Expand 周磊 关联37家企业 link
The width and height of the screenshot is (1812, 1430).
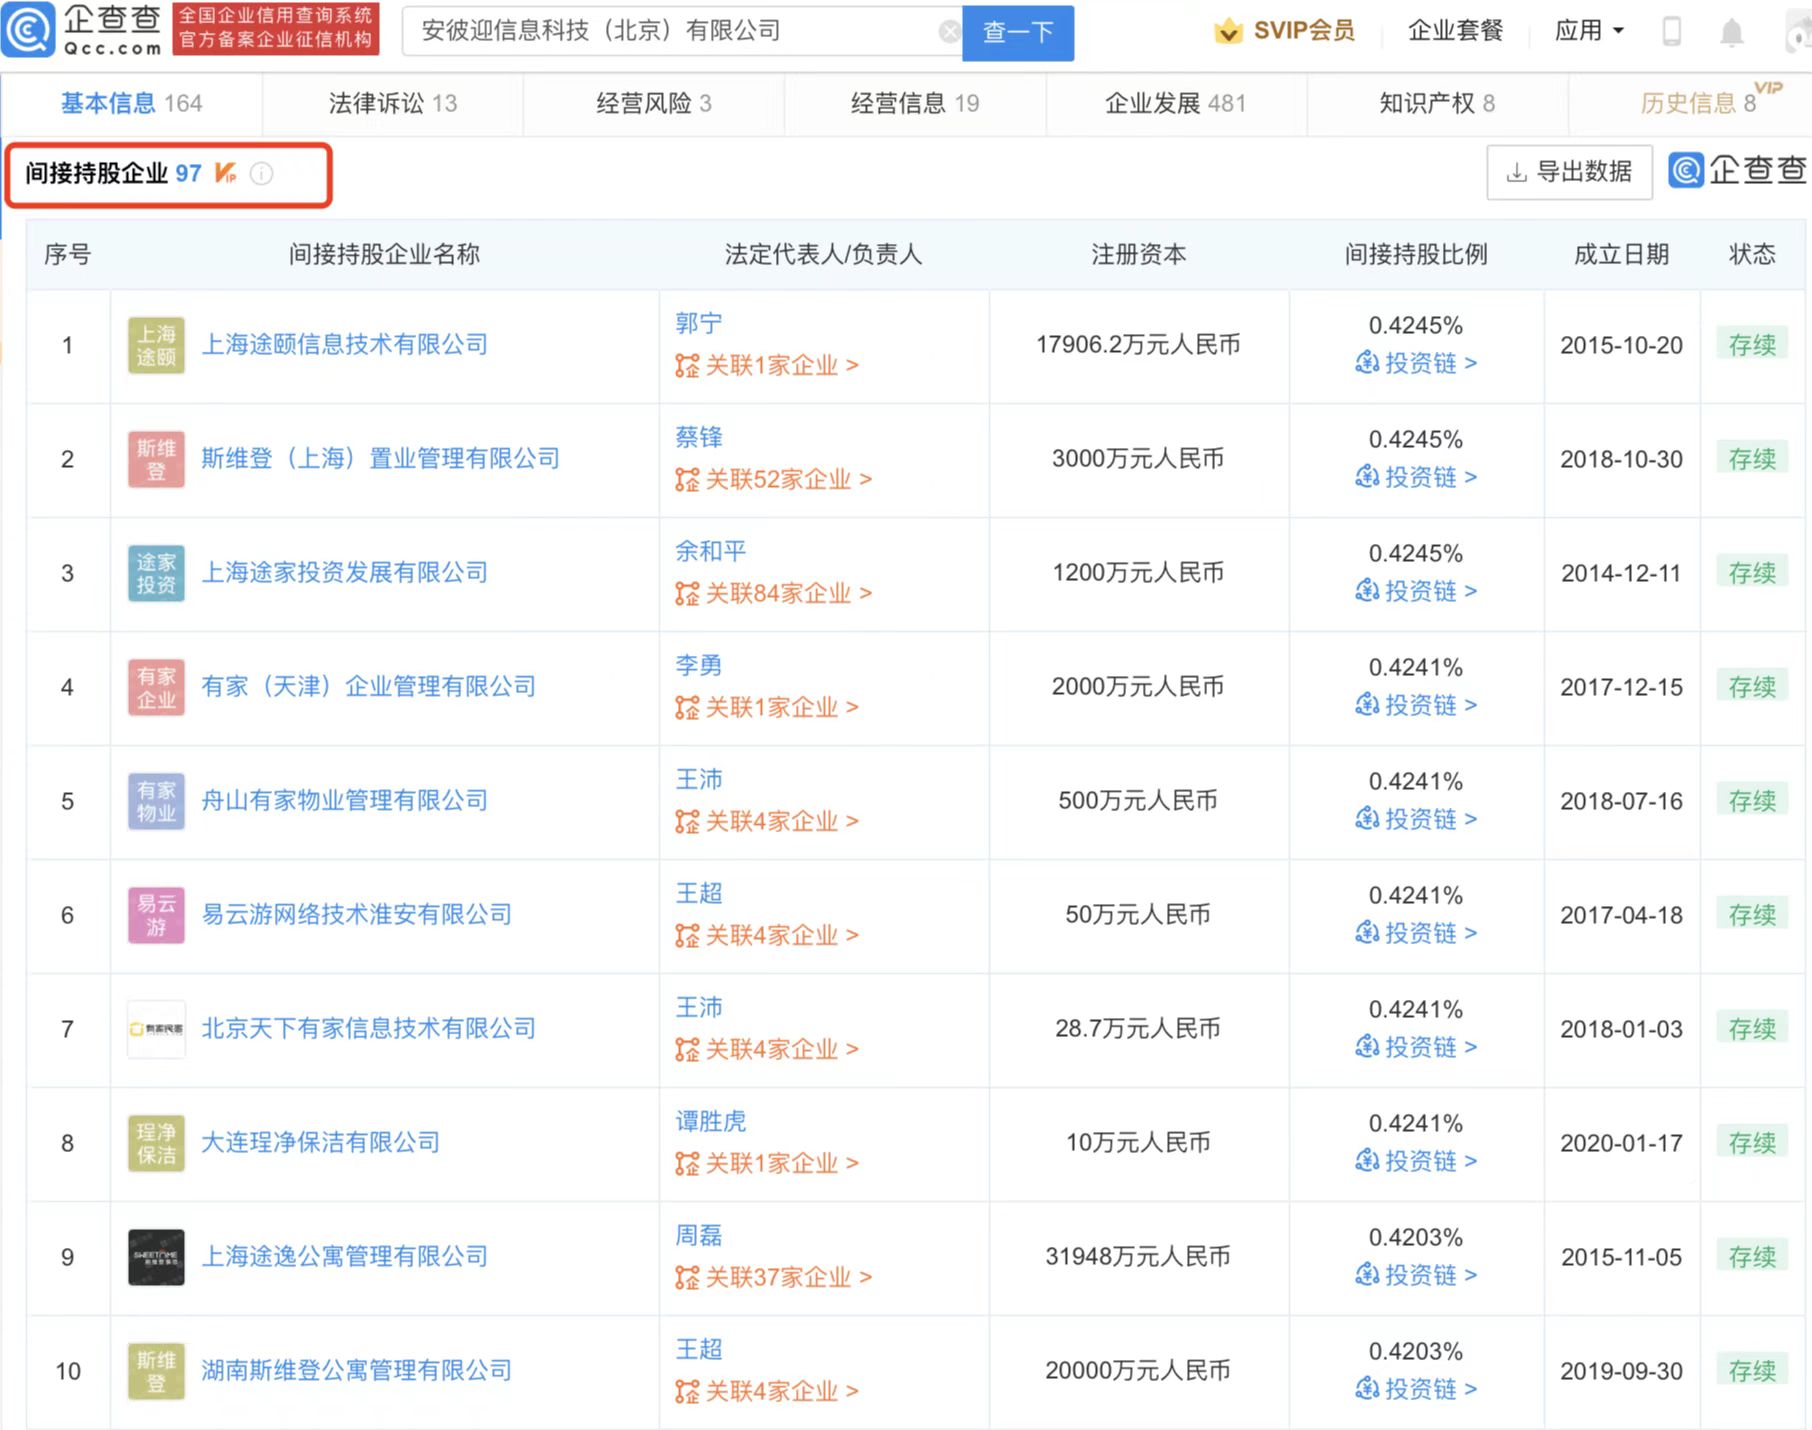(x=774, y=1278)
